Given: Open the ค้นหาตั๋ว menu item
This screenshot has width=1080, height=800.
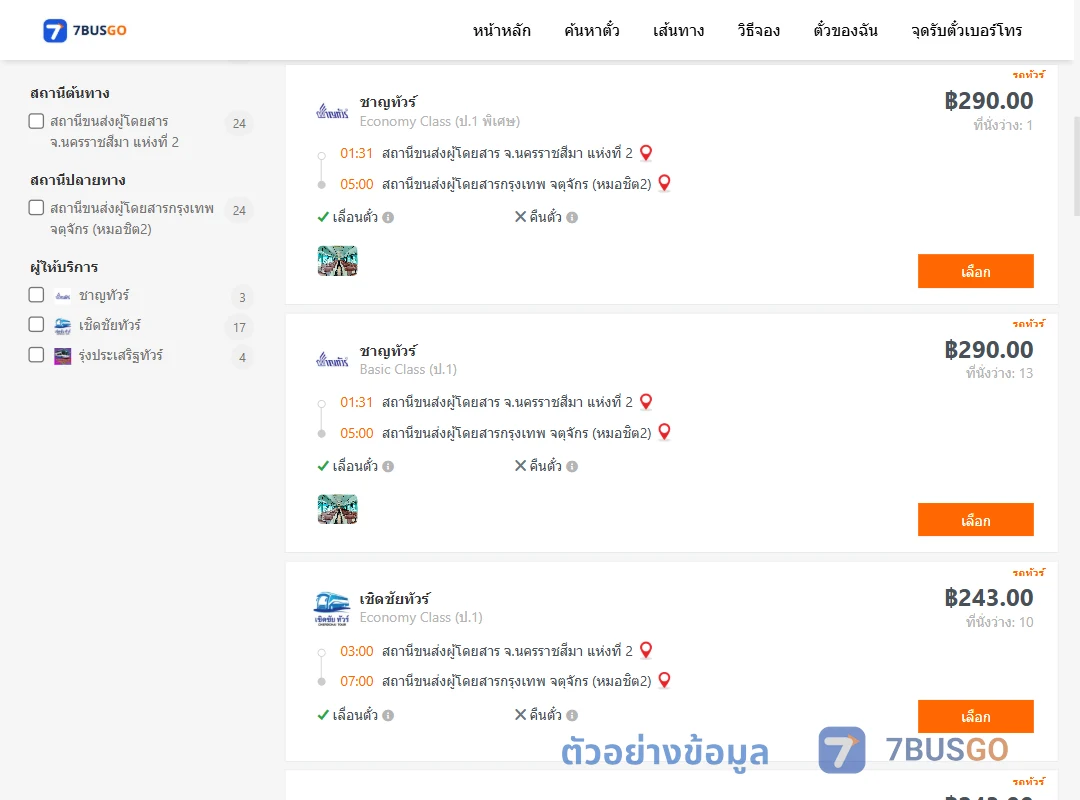Looking at the screenshot, I should tap(592, 30).
